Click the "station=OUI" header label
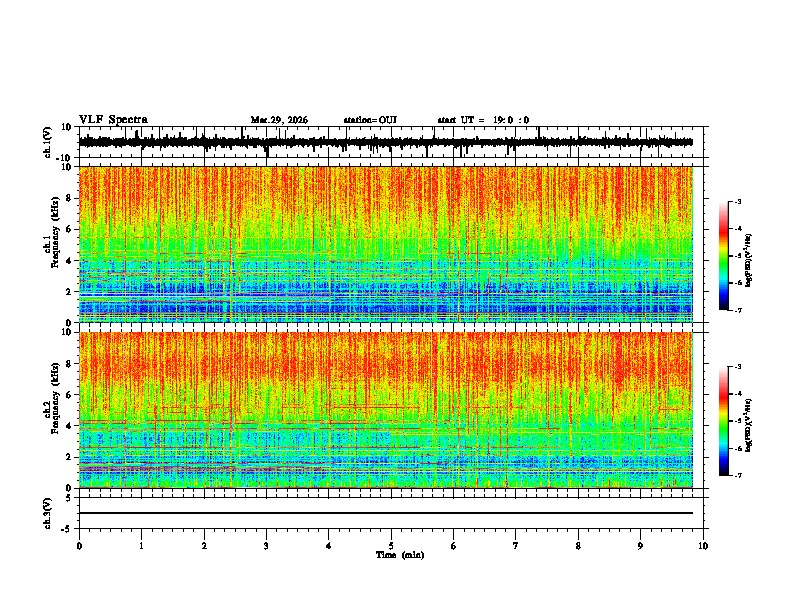 point(370,120)
